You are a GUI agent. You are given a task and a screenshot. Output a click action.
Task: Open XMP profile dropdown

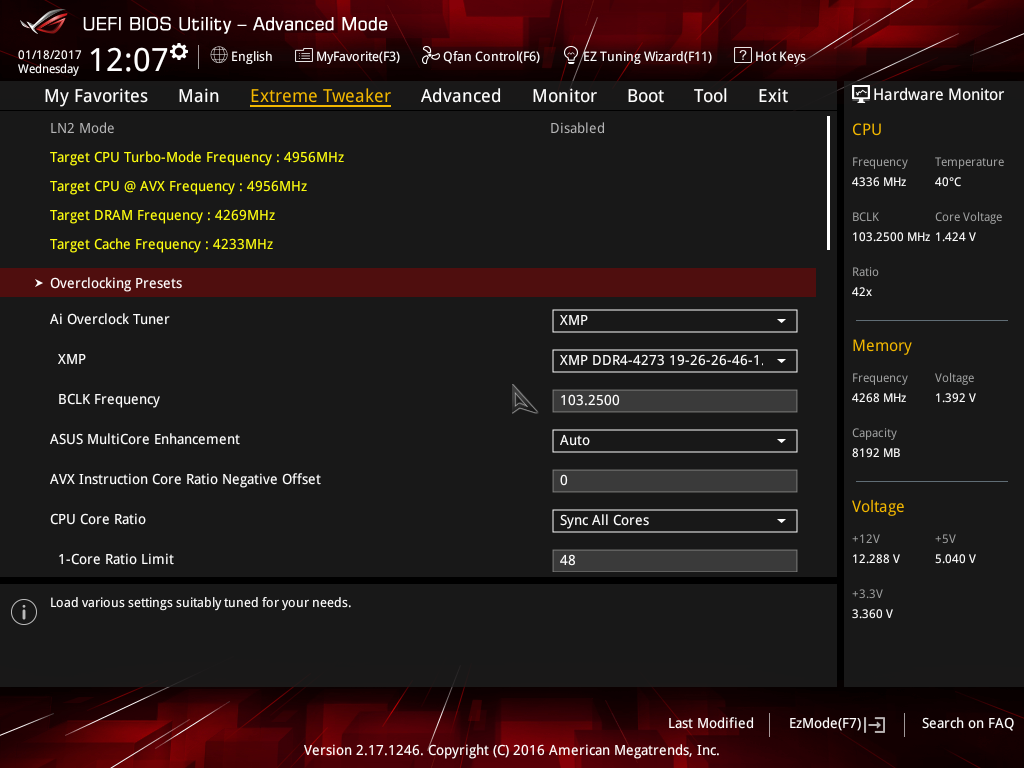click(675, 360)
